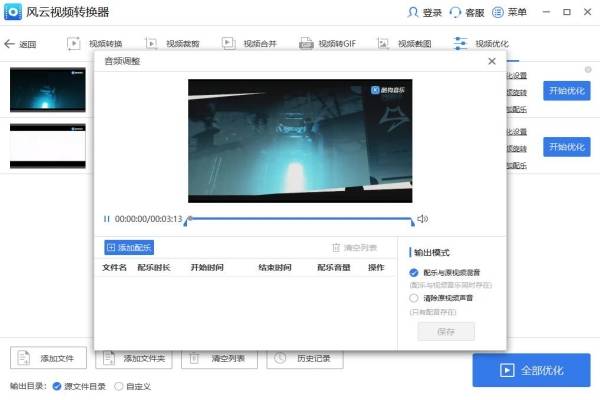Click the 文件名 column header
600x400 pixels.
[x=114, y=268]
